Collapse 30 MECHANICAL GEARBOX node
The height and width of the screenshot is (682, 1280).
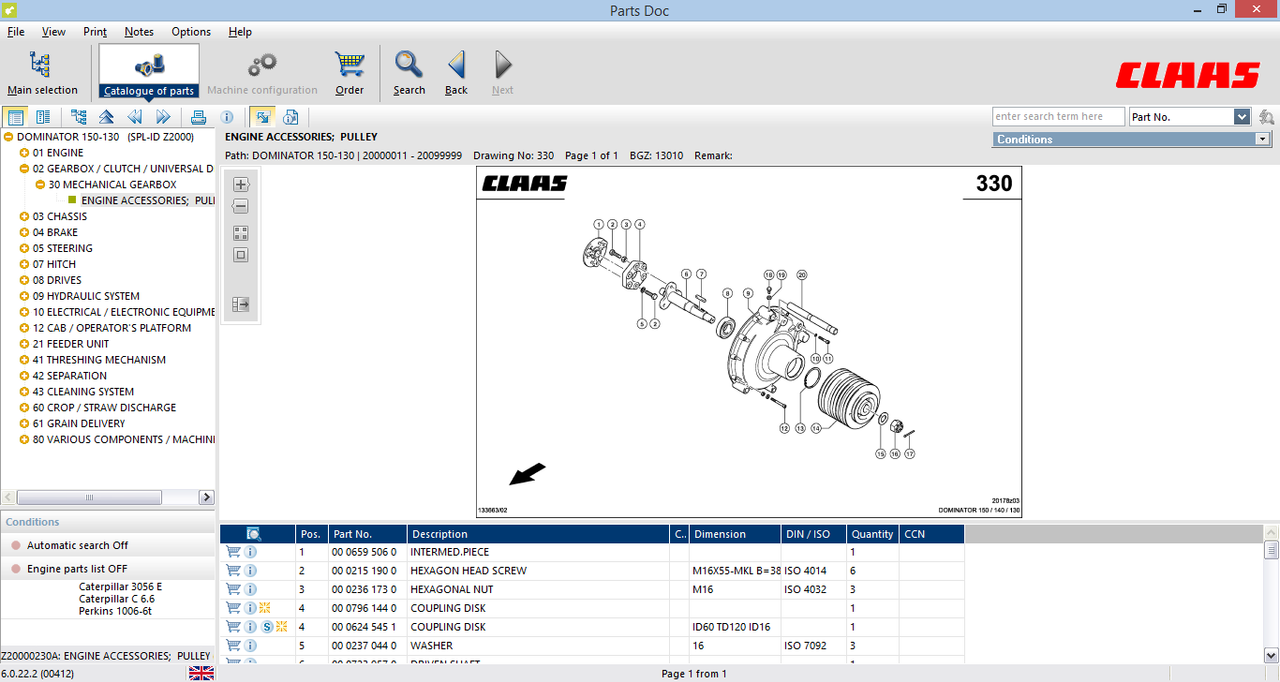click(40, 185)
